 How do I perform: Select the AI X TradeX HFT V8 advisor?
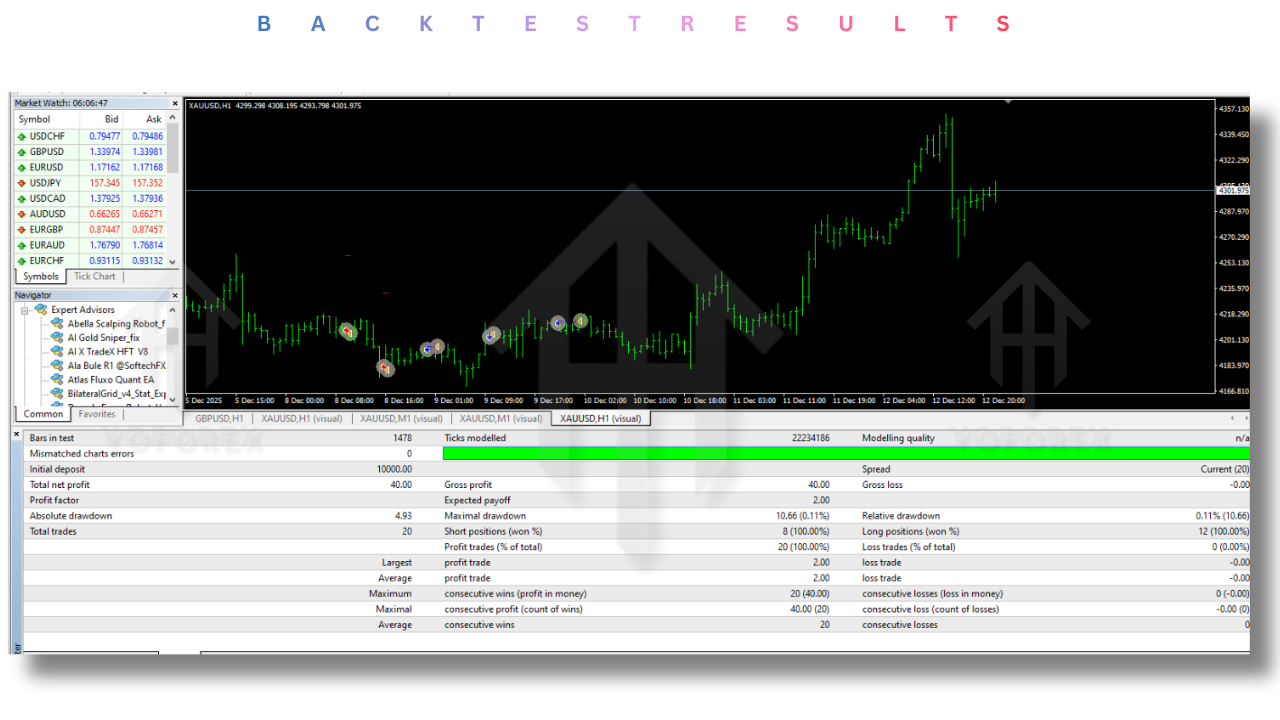point(55,351)
